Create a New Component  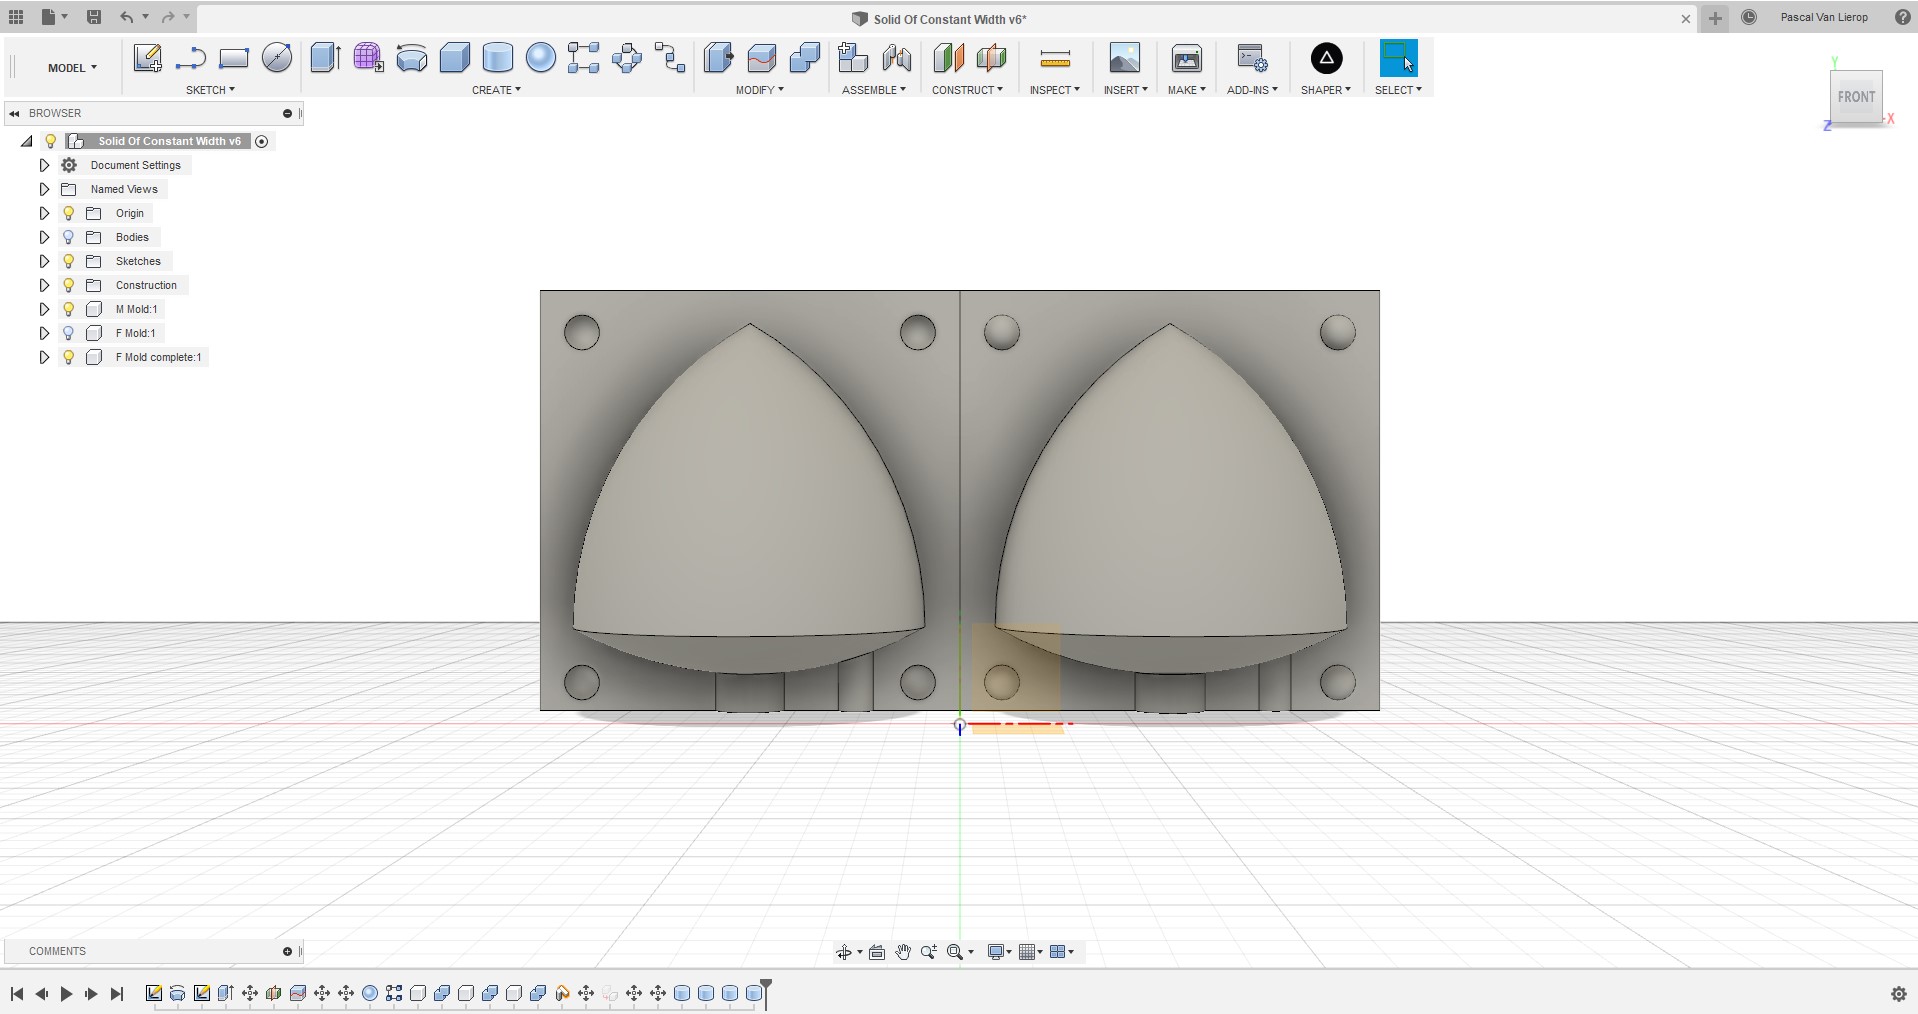tap(852, 58)
